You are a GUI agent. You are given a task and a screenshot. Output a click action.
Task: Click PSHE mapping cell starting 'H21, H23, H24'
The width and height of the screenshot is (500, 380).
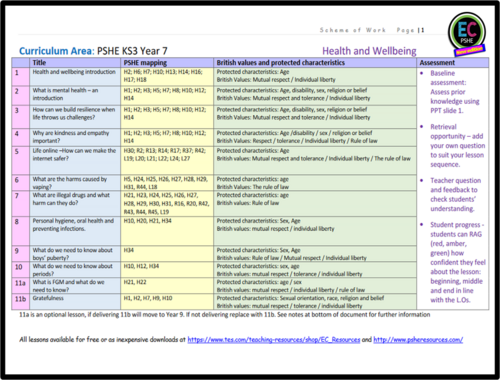click(x=167, y=203)
